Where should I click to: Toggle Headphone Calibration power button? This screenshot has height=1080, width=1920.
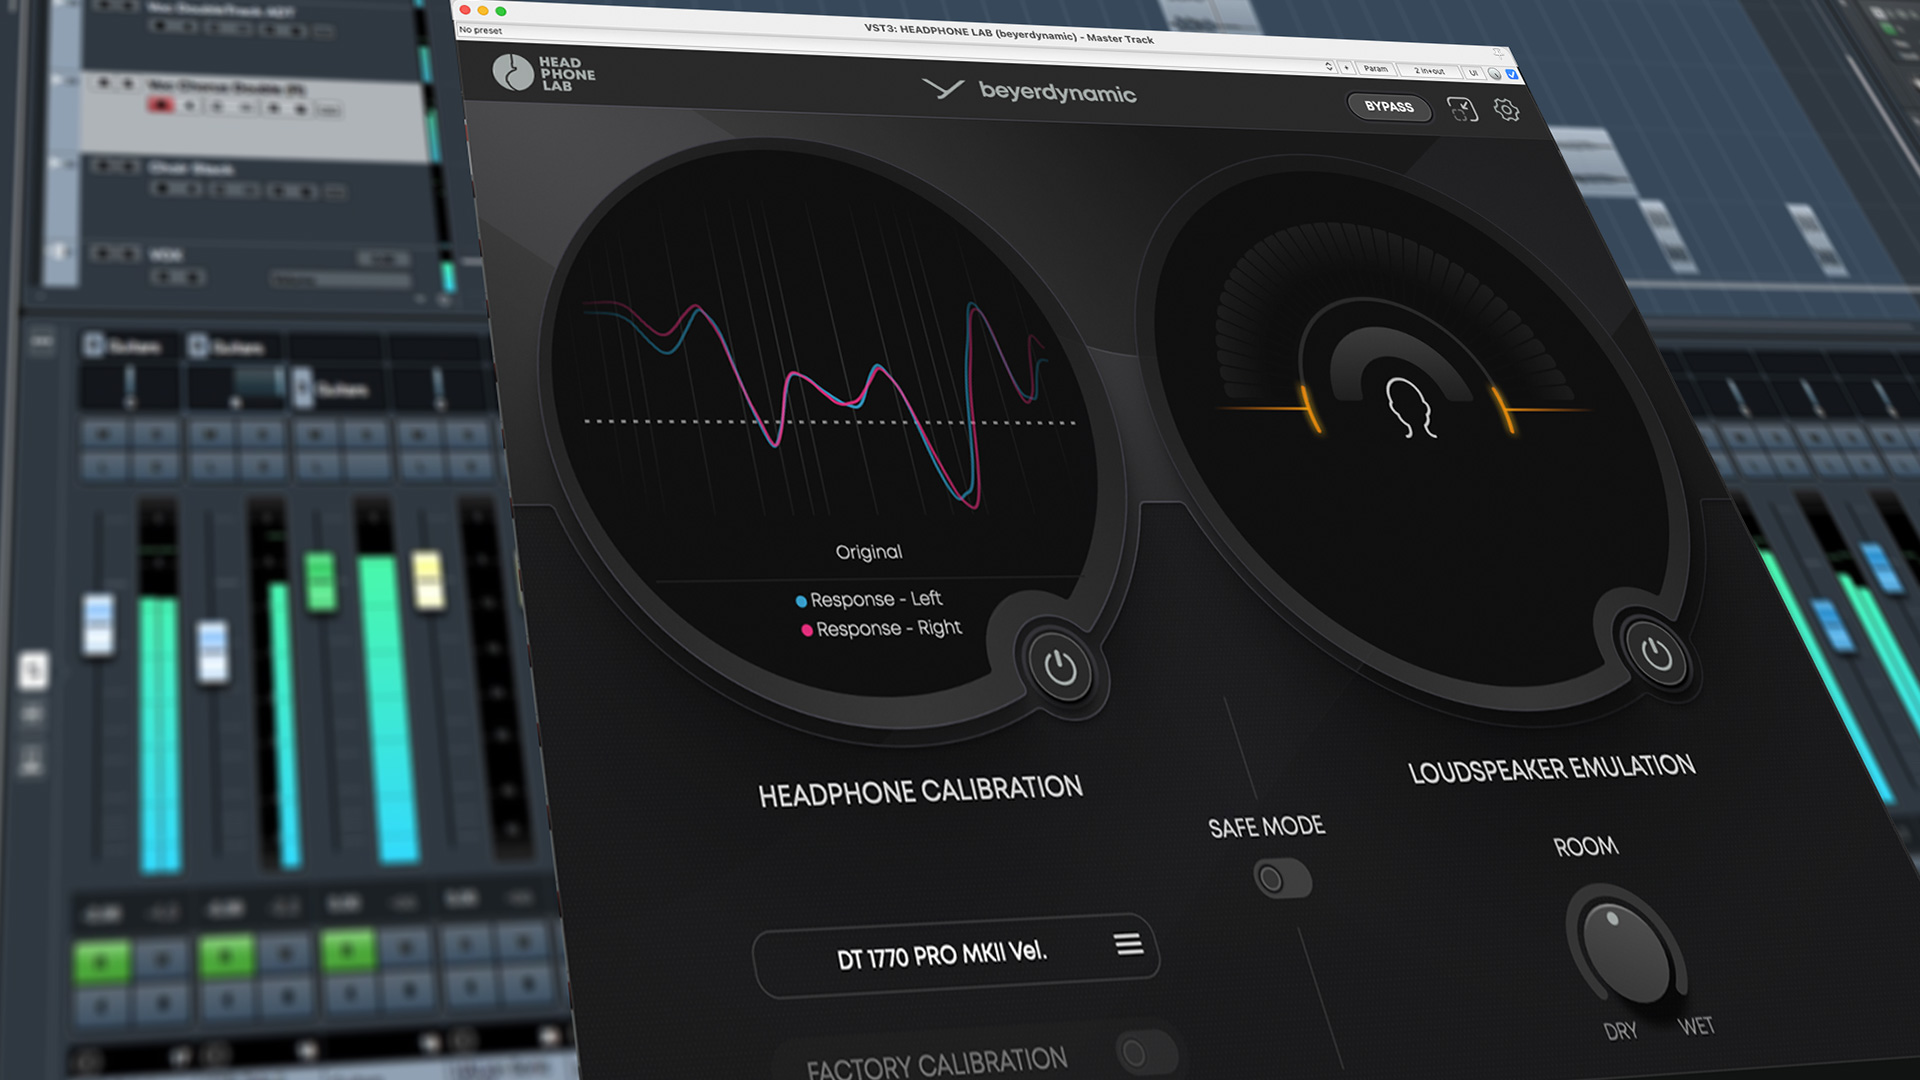pos(1060,667)
